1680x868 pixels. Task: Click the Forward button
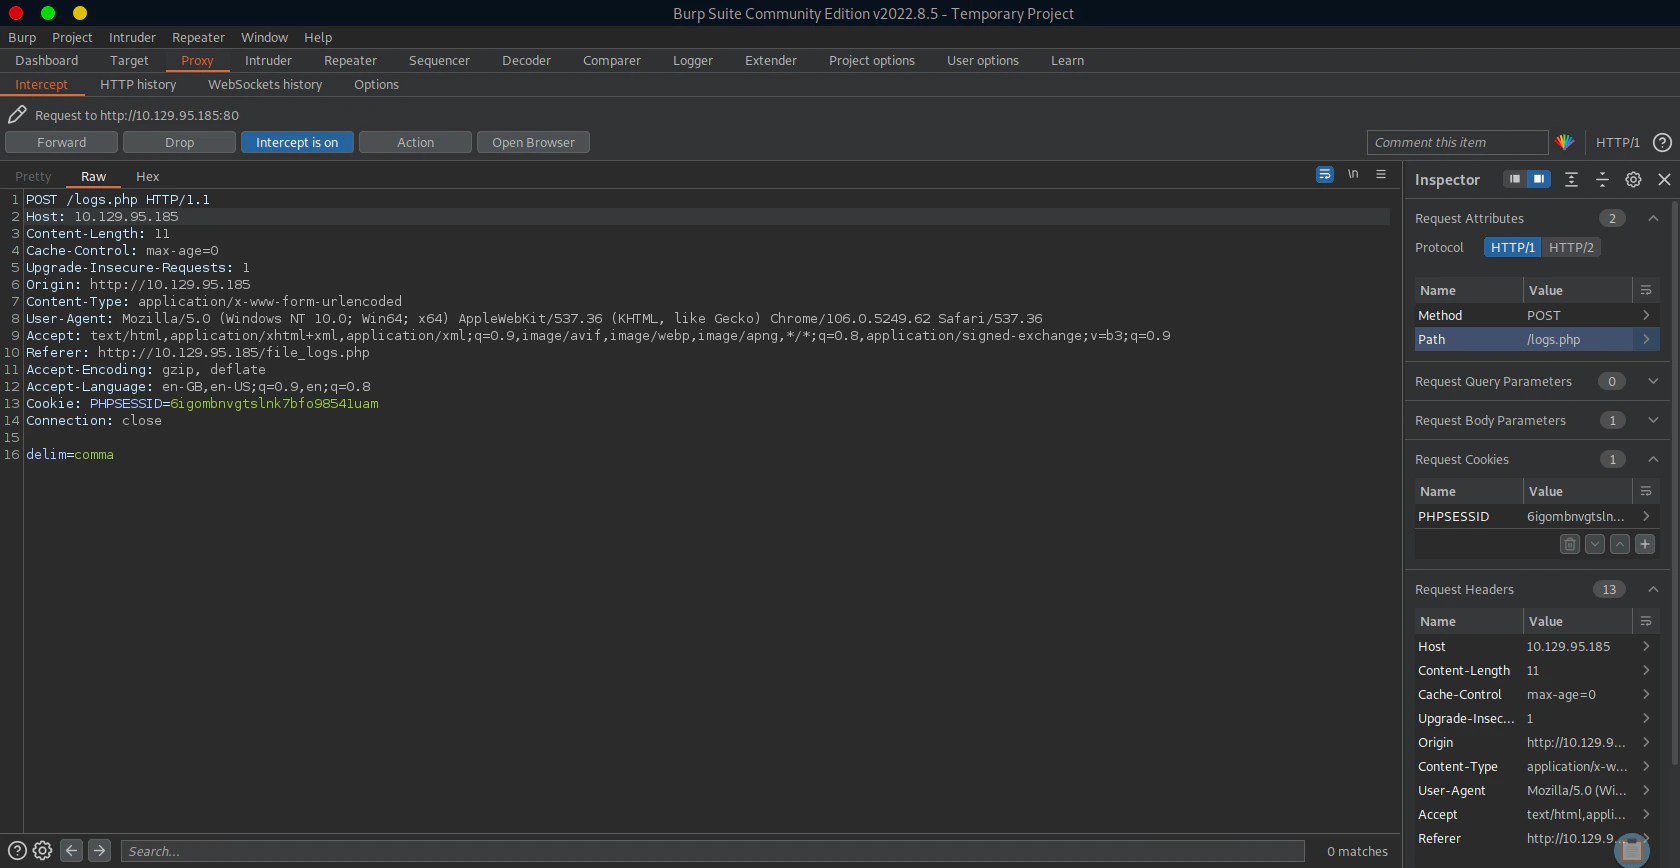[62, 142]
